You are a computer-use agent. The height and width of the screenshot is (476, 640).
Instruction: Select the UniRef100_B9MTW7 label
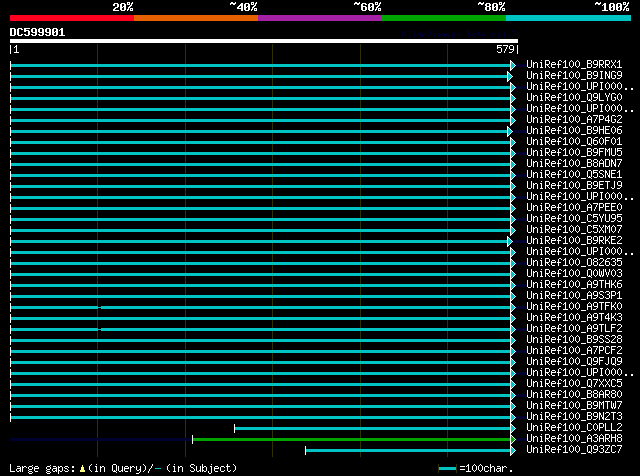[574, 406]
